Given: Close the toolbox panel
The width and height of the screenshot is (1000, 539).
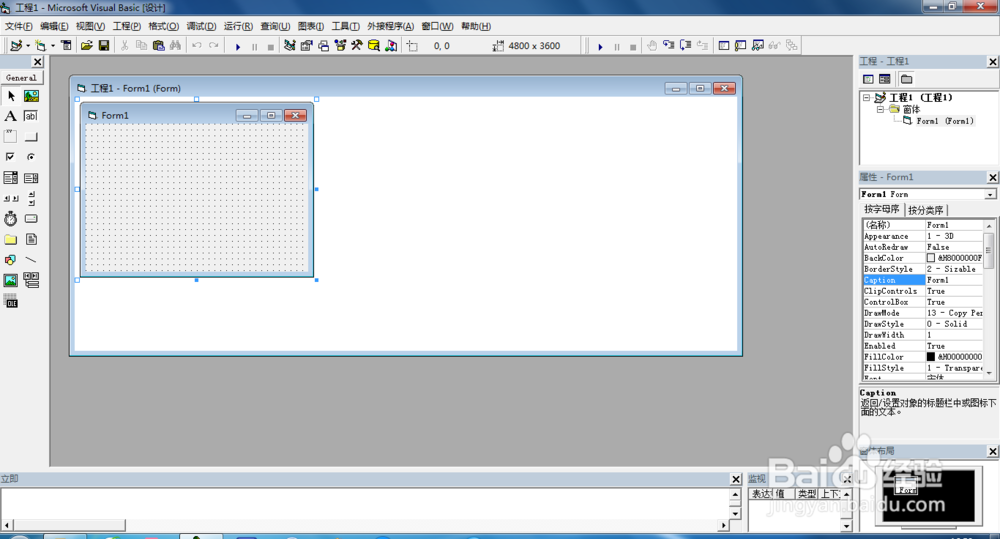Looking at the screenshot, I should (37, 62).
